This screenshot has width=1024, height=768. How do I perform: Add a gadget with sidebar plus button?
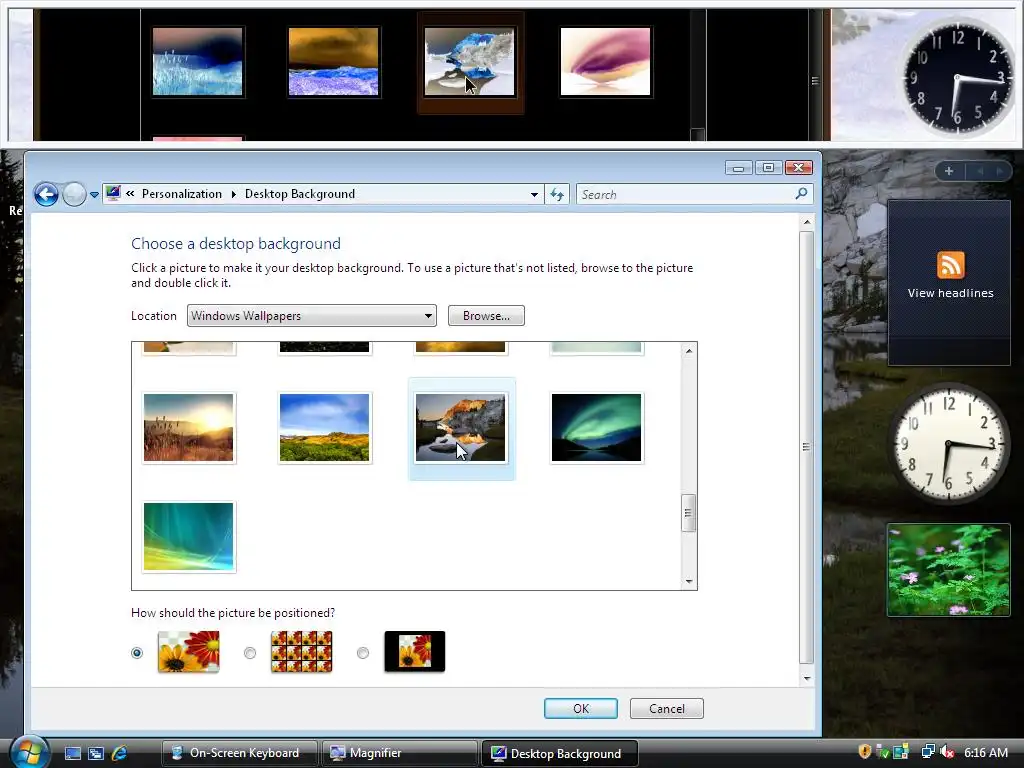949,171
